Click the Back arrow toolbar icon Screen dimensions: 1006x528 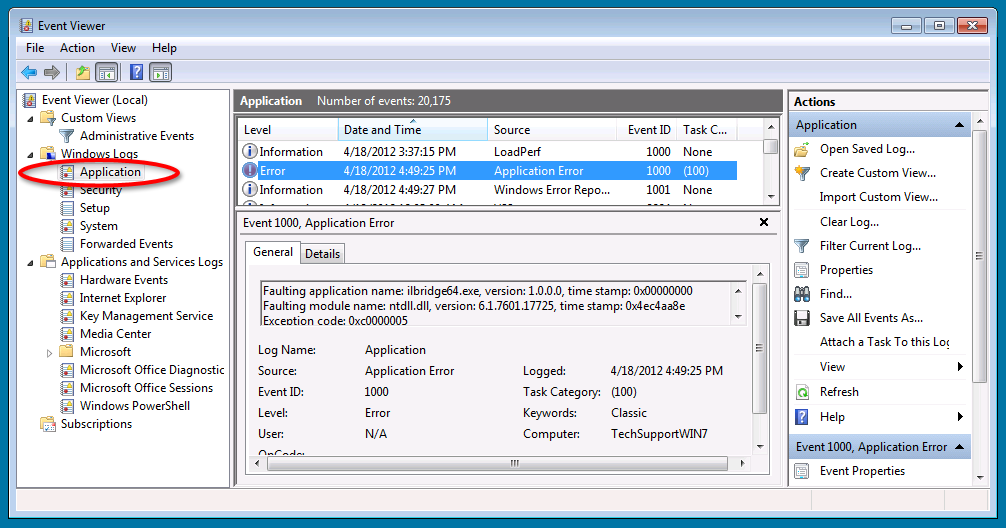pyautogui.click(x=29, y=72)
